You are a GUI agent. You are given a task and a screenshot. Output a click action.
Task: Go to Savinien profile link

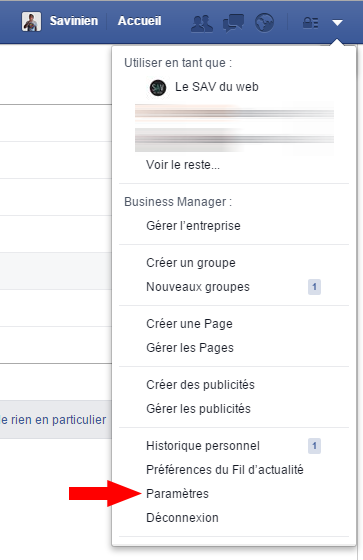pos(74,21)
